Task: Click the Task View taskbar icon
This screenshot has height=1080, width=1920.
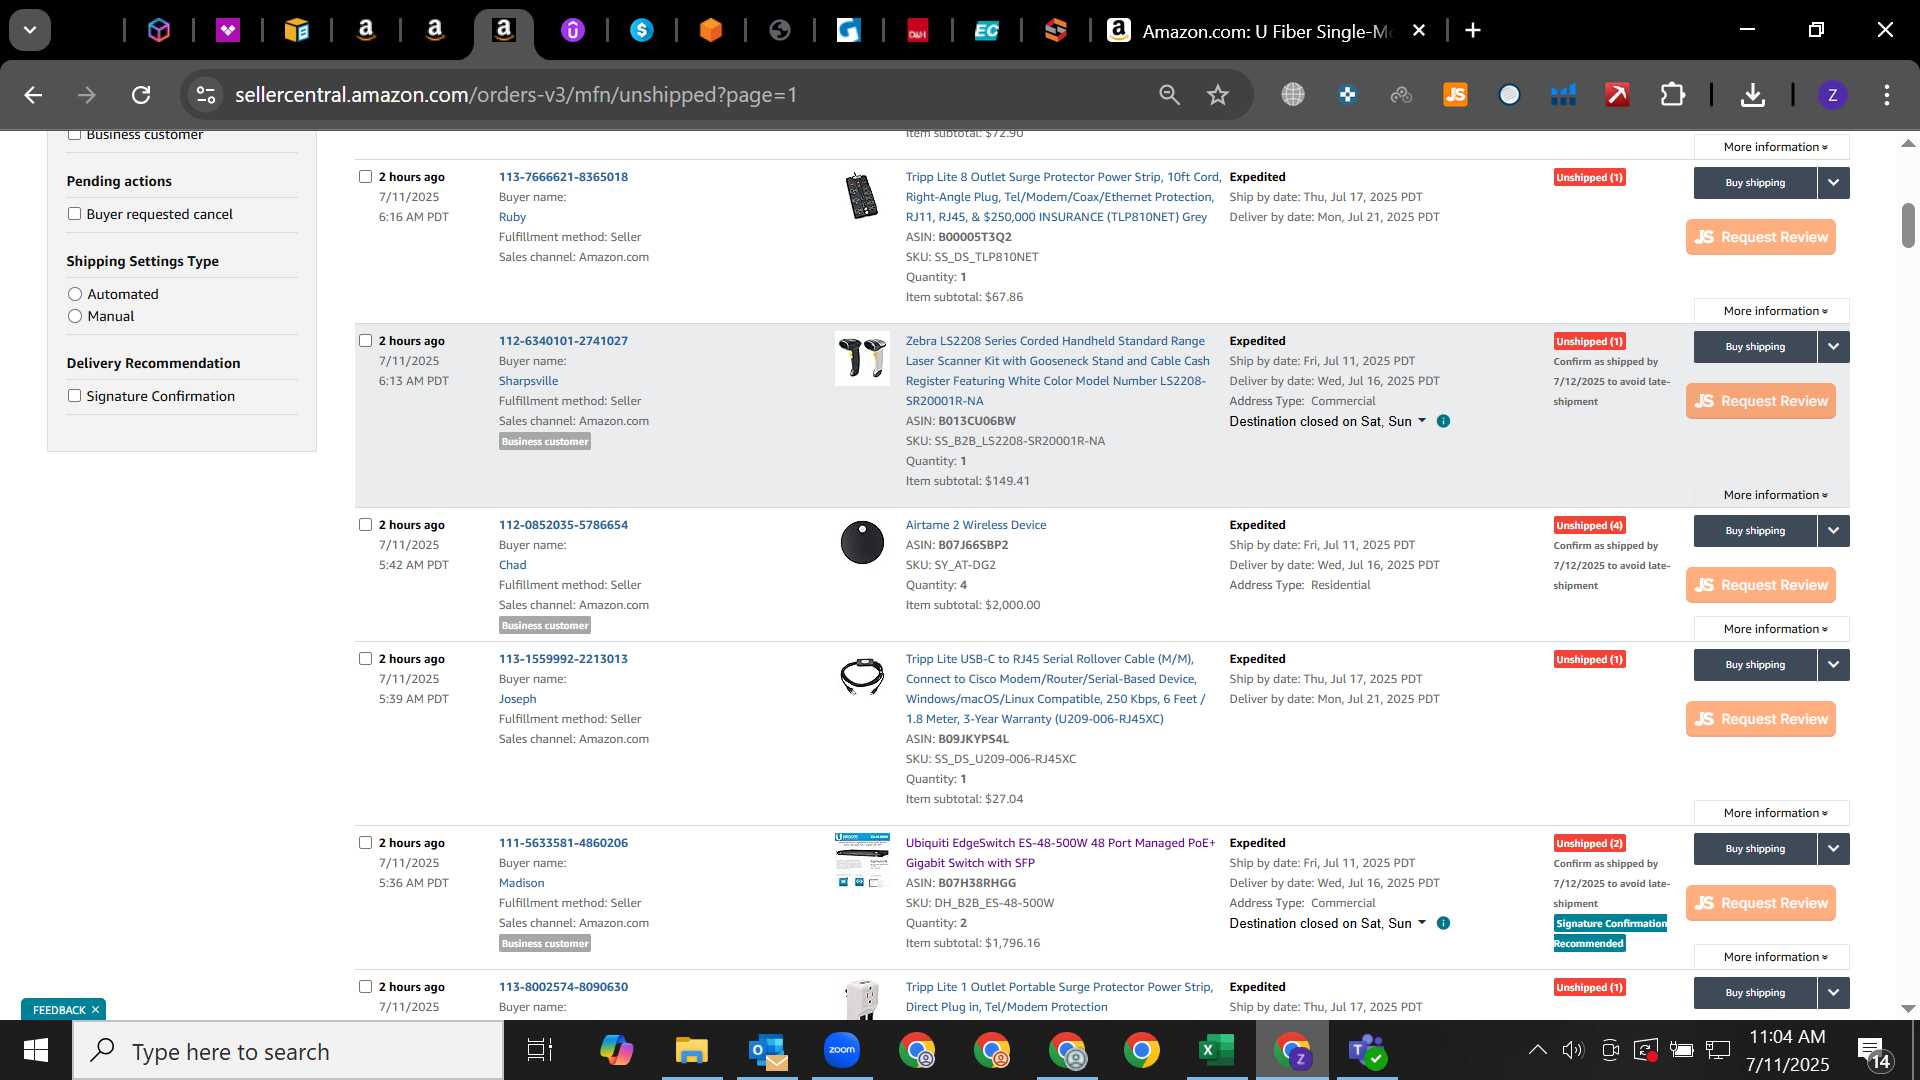Action: [x=539, y=1050]
